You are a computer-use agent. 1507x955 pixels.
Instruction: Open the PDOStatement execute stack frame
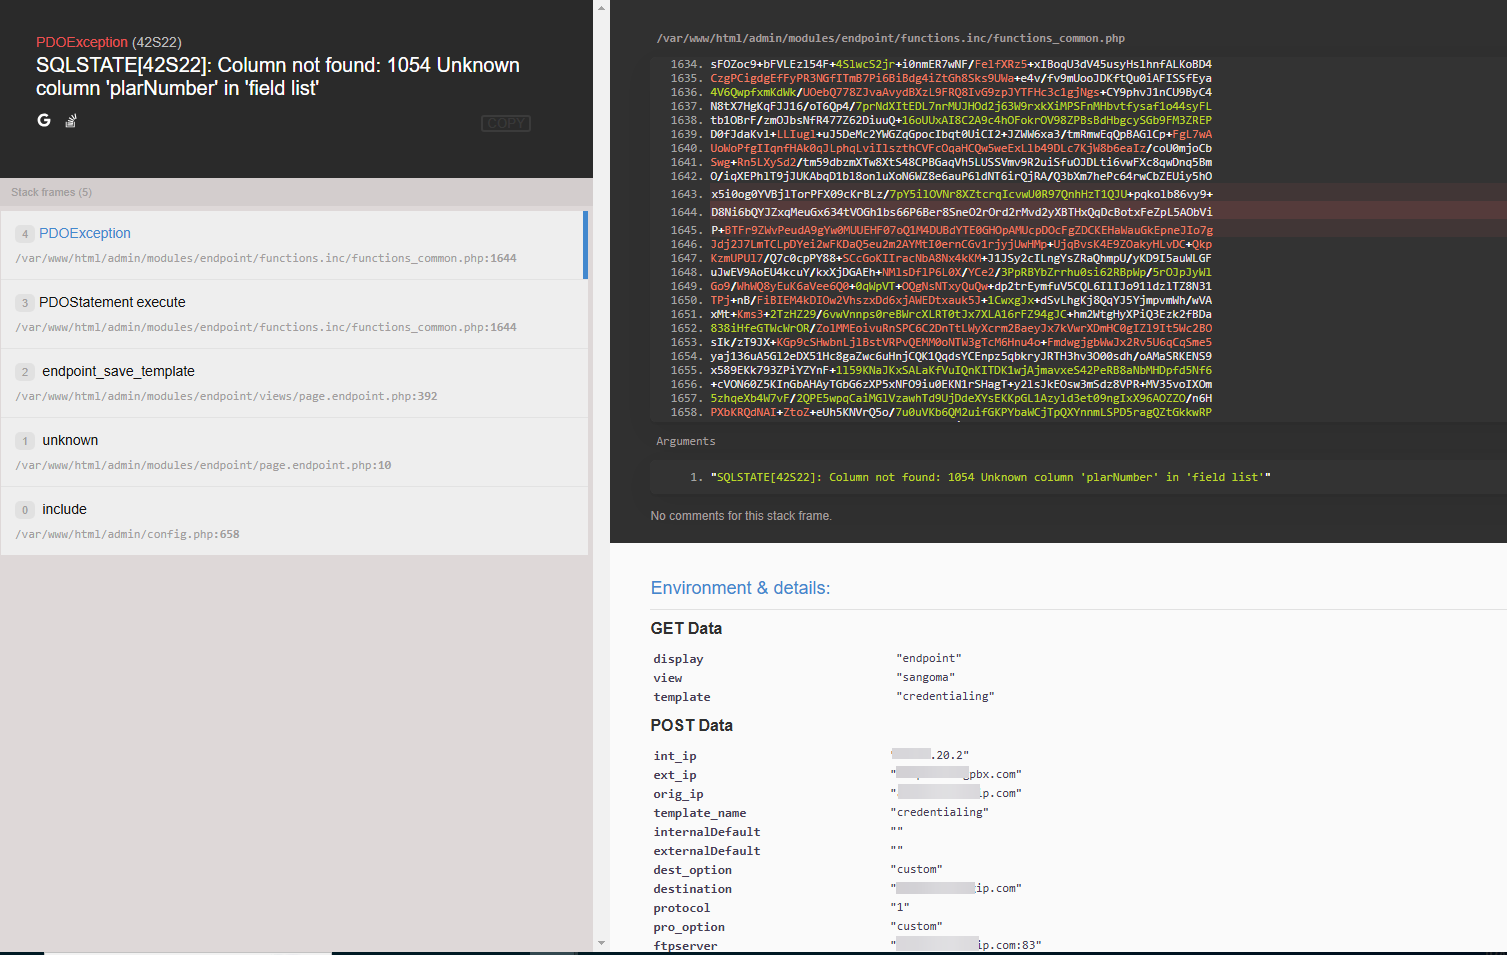pyautogui.click(x=112, y=302)
